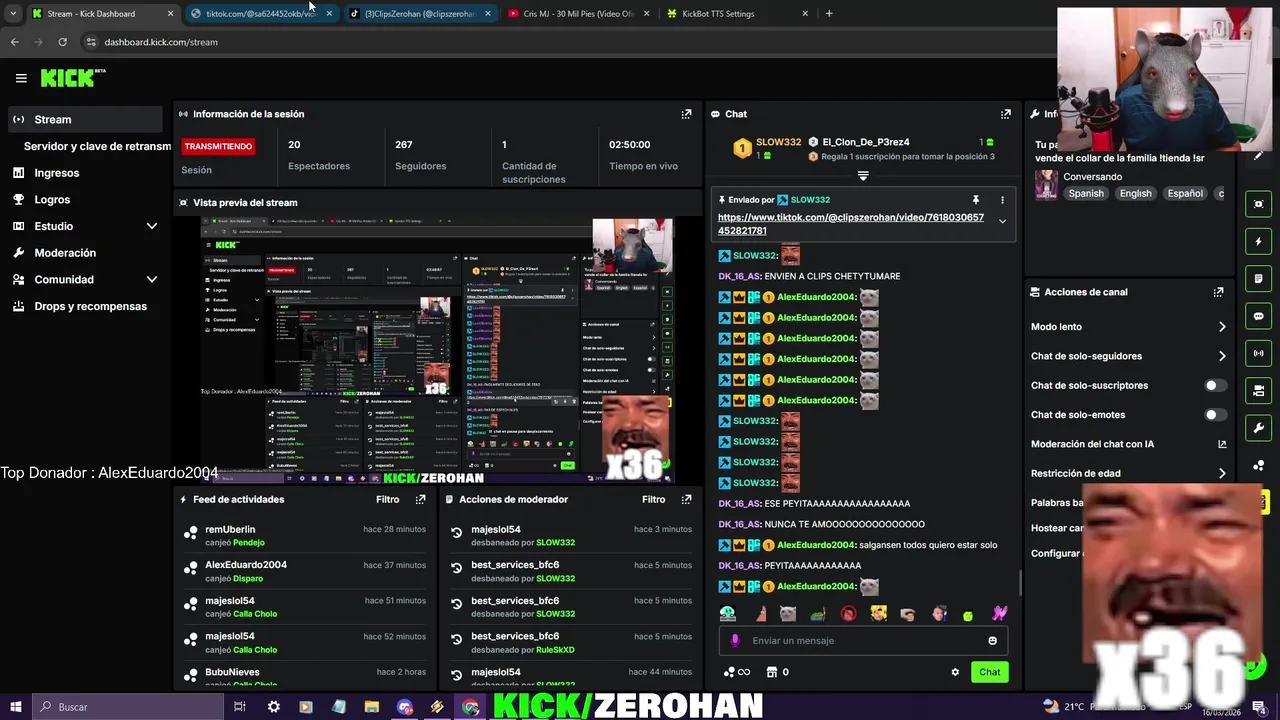
Task: Click SLOW332 in majeslol54 desbaneado entry
Action: 555,543
